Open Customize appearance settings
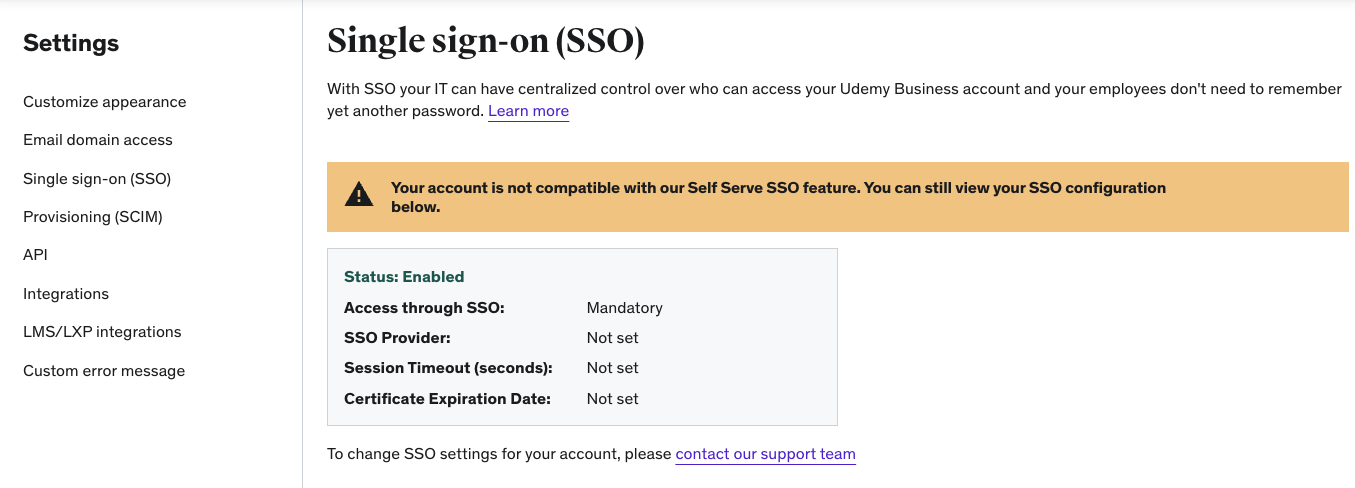The width and height of the screenshot is (1355, 488). click(104, 102)
